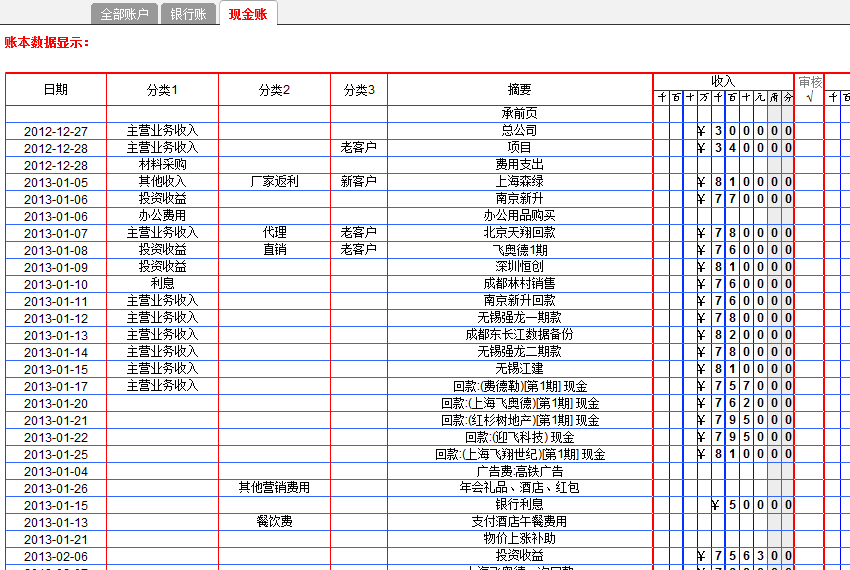Open the 银行账 tab
850x570 pixels.
point(188,14)
